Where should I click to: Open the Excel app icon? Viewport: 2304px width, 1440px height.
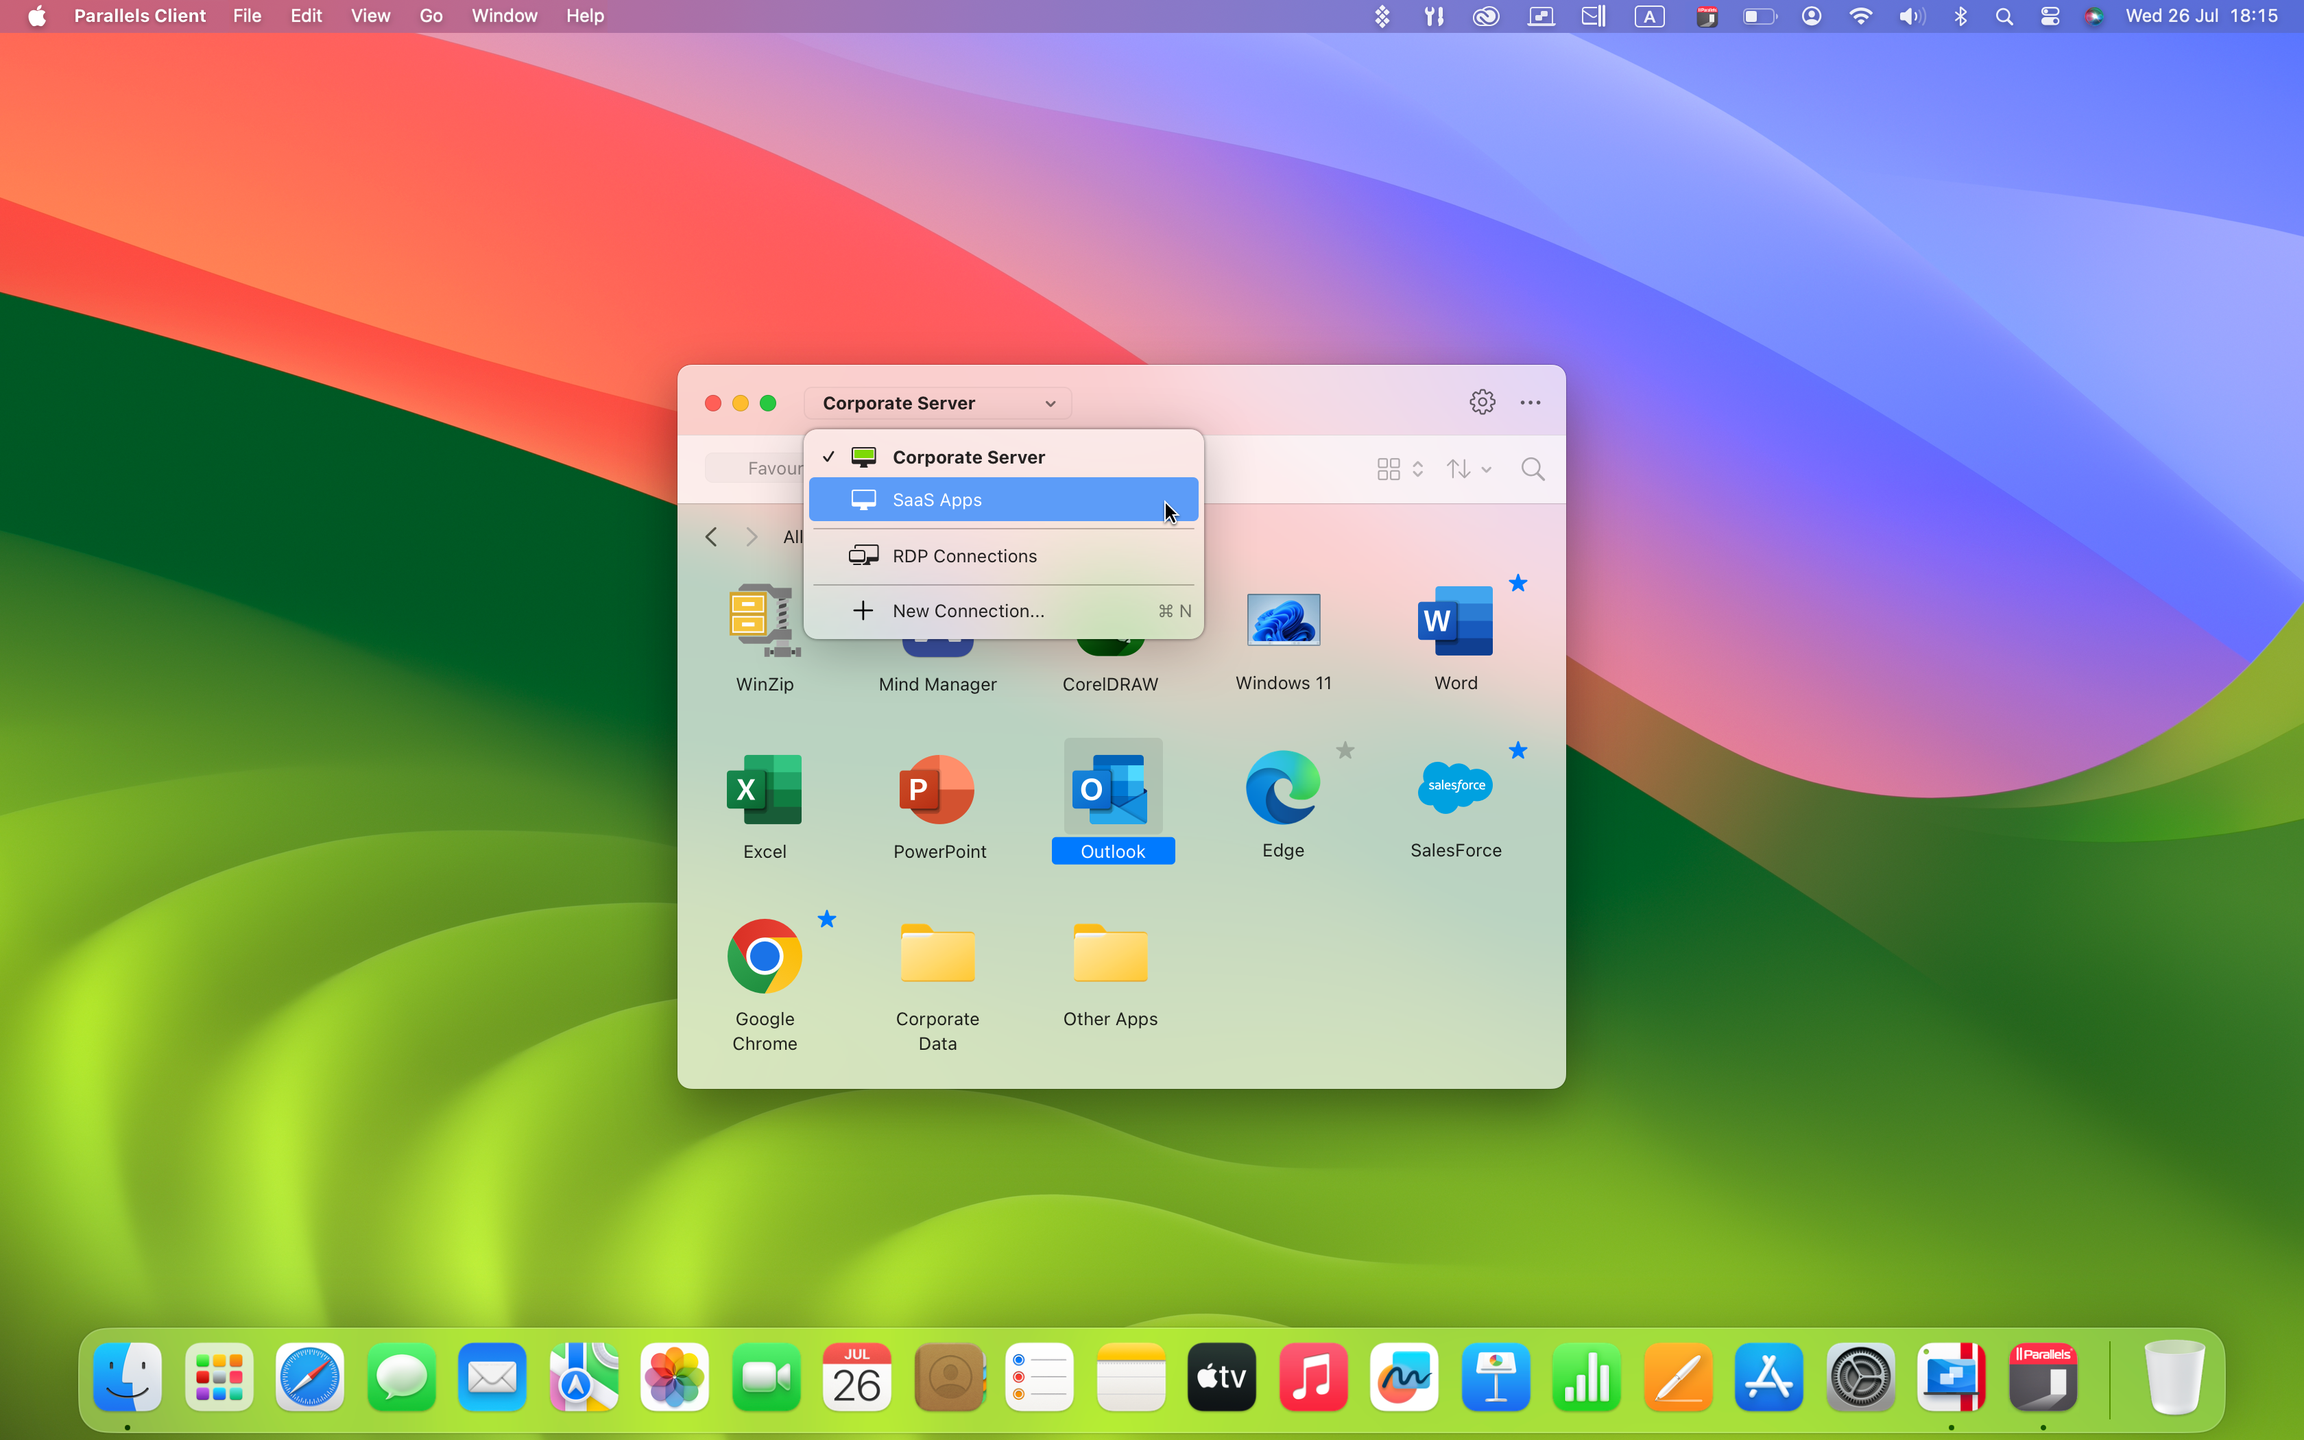[764, 790]
